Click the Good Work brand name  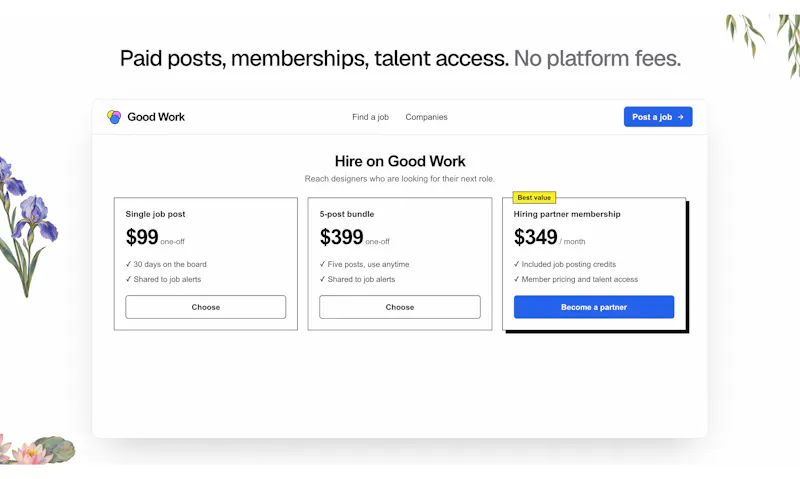(156, 117)
